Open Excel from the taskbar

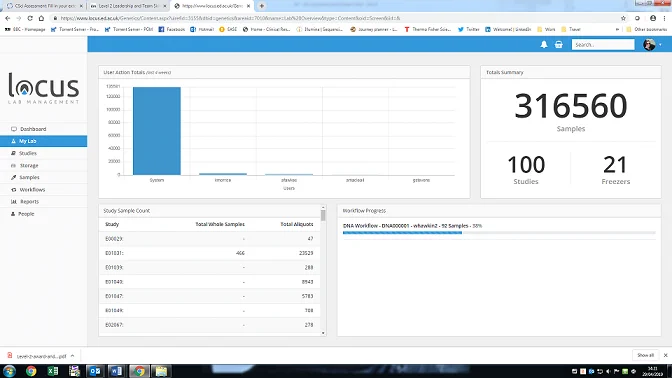click(x=53, y=371)
